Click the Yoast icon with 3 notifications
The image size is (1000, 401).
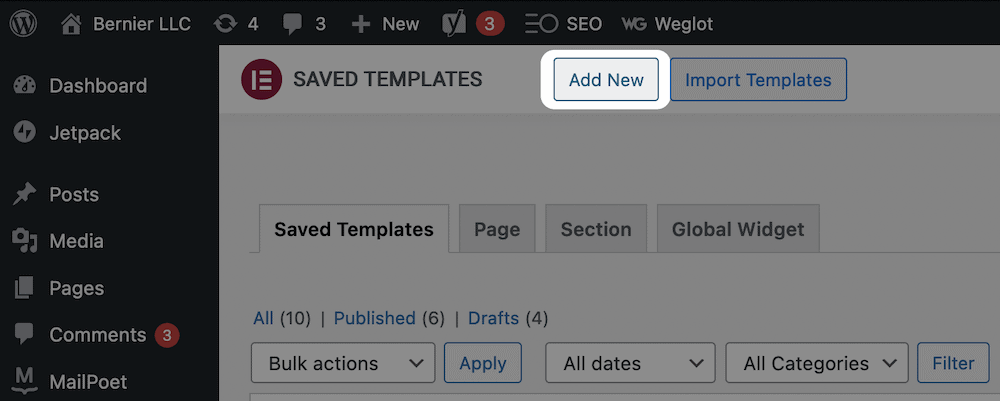453,24
